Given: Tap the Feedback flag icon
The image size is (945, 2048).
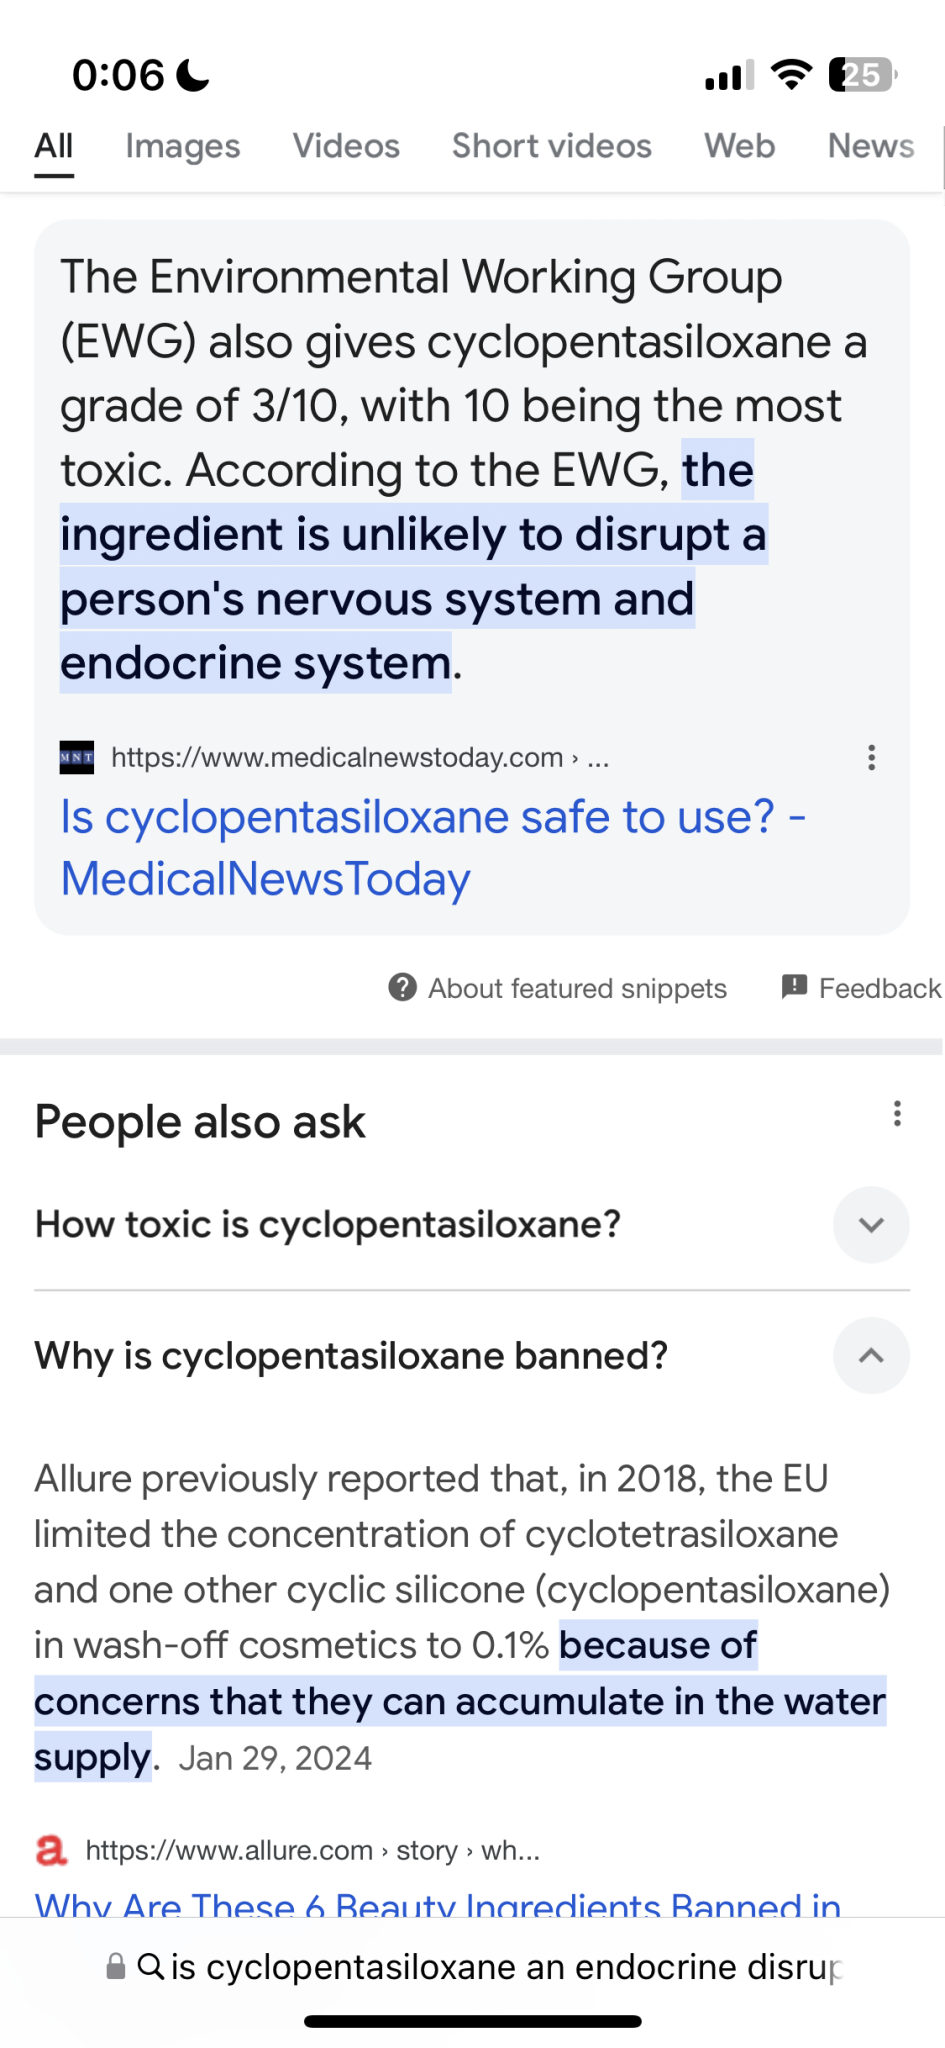Looking at the screenshot, I should click(x=794, y=988).
